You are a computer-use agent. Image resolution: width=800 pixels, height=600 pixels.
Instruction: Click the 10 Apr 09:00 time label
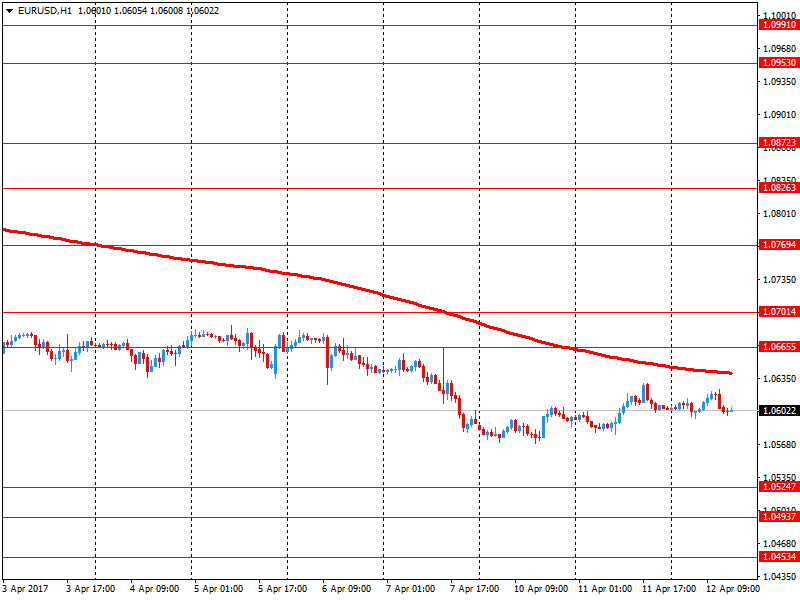pyautogui.click(x=541, y=589)
